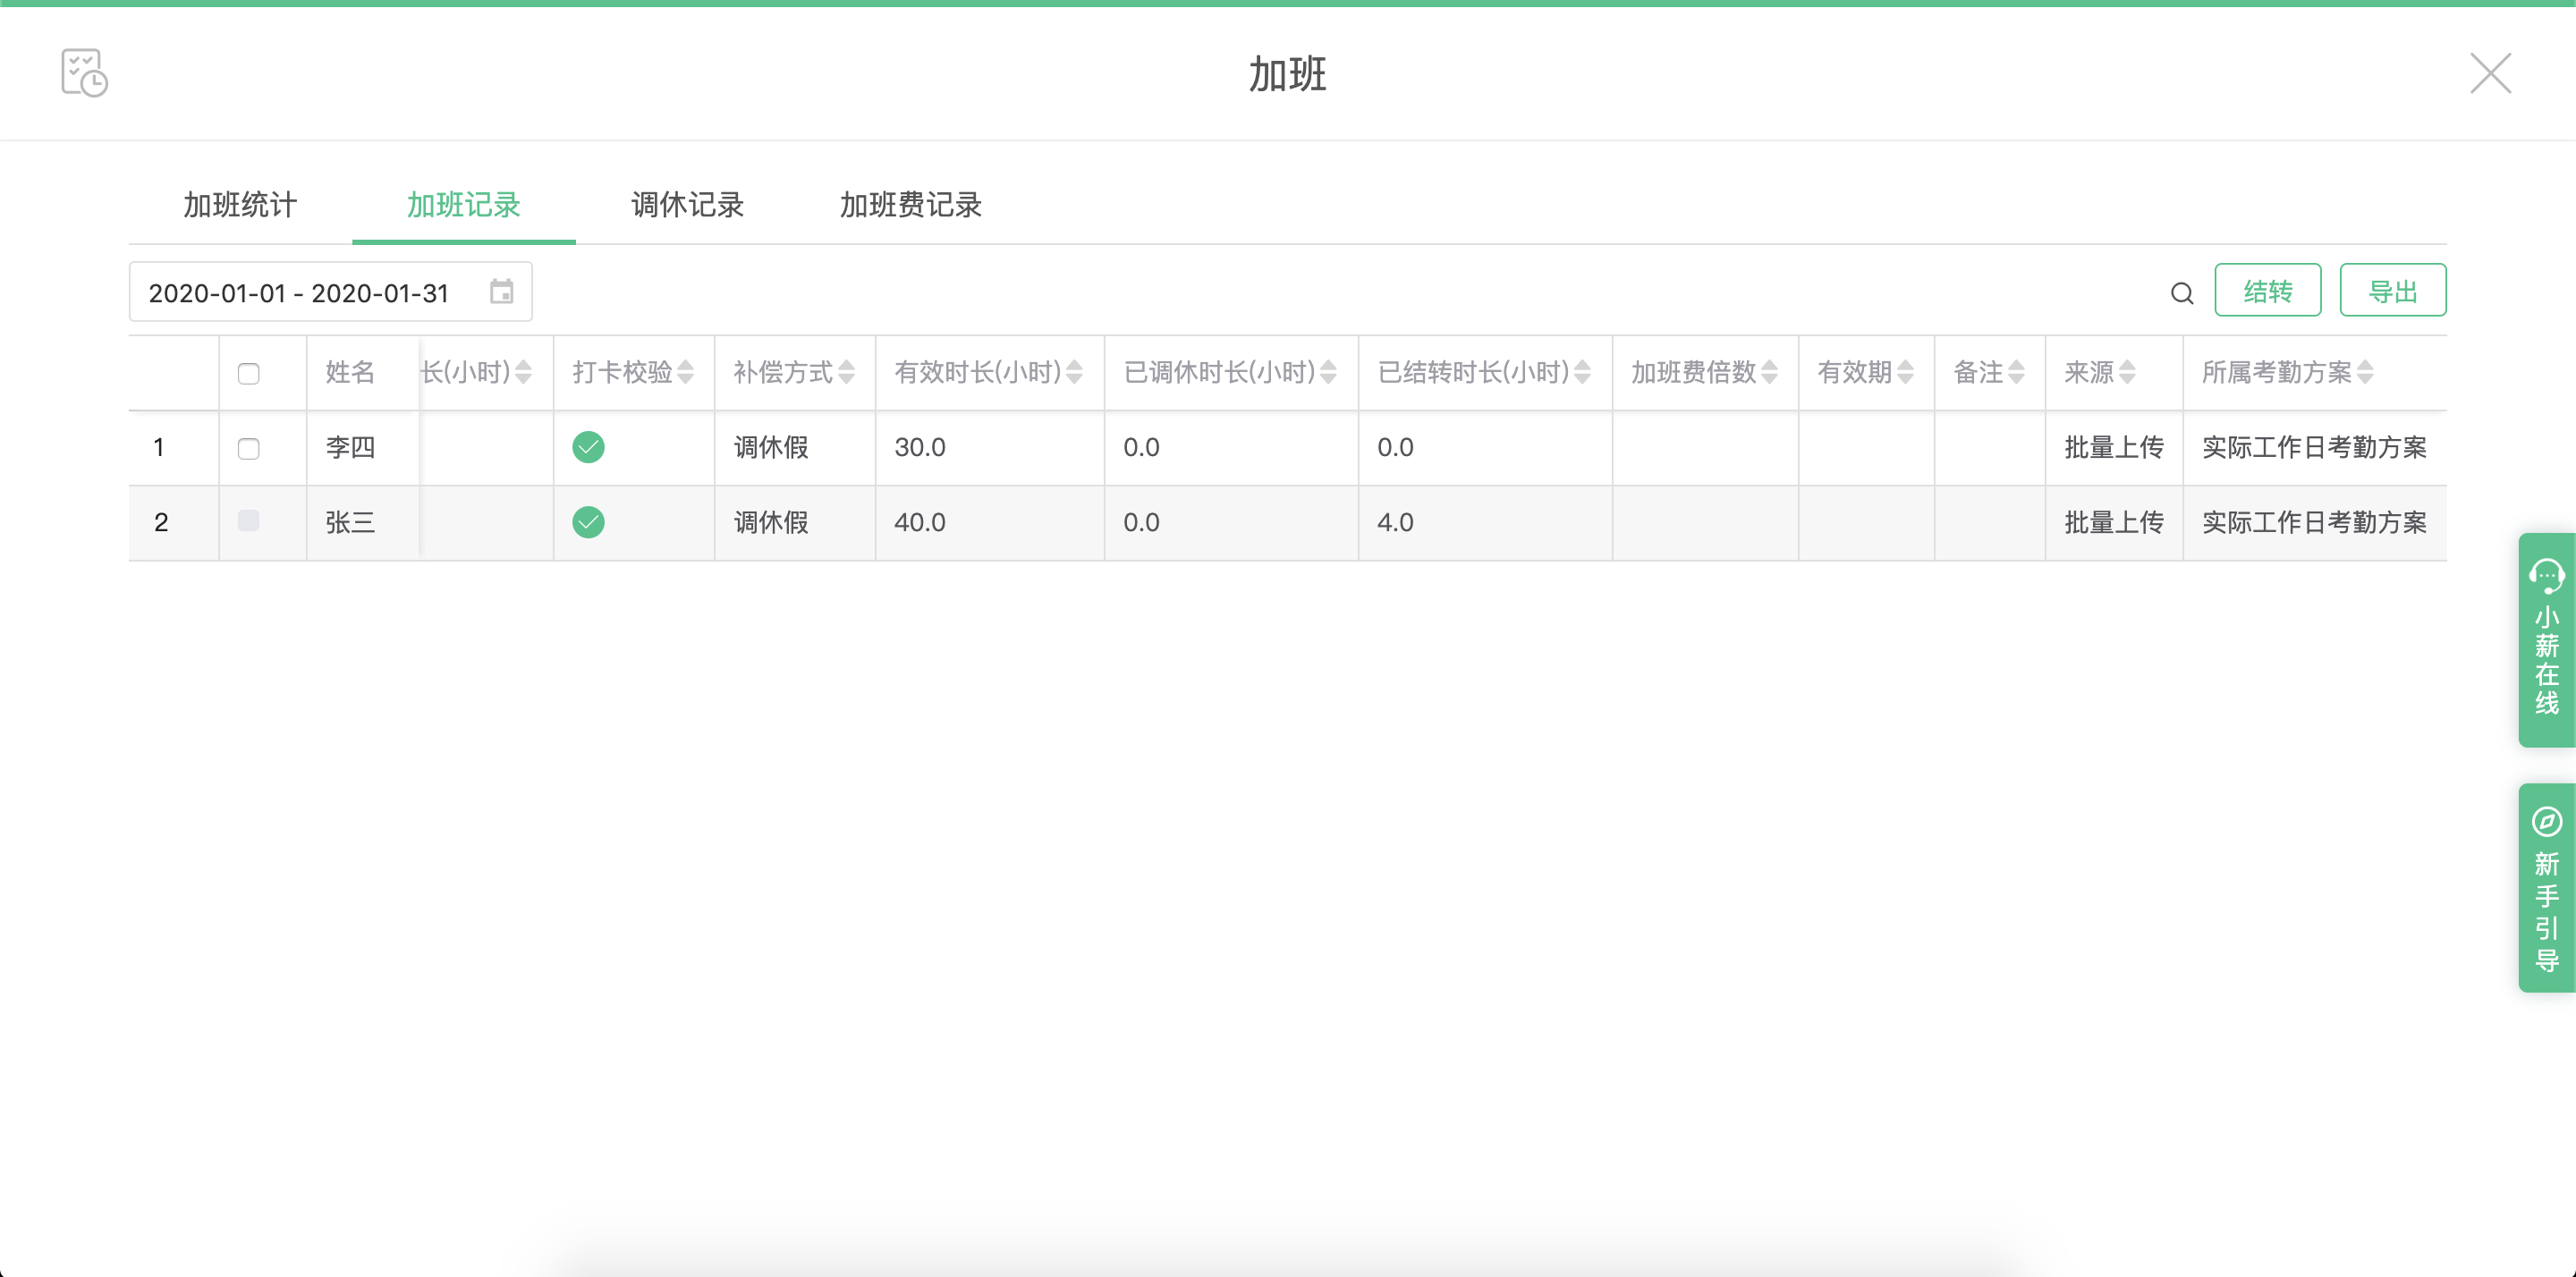
Task: Sort by 有效期 column
Action: 1905,373
